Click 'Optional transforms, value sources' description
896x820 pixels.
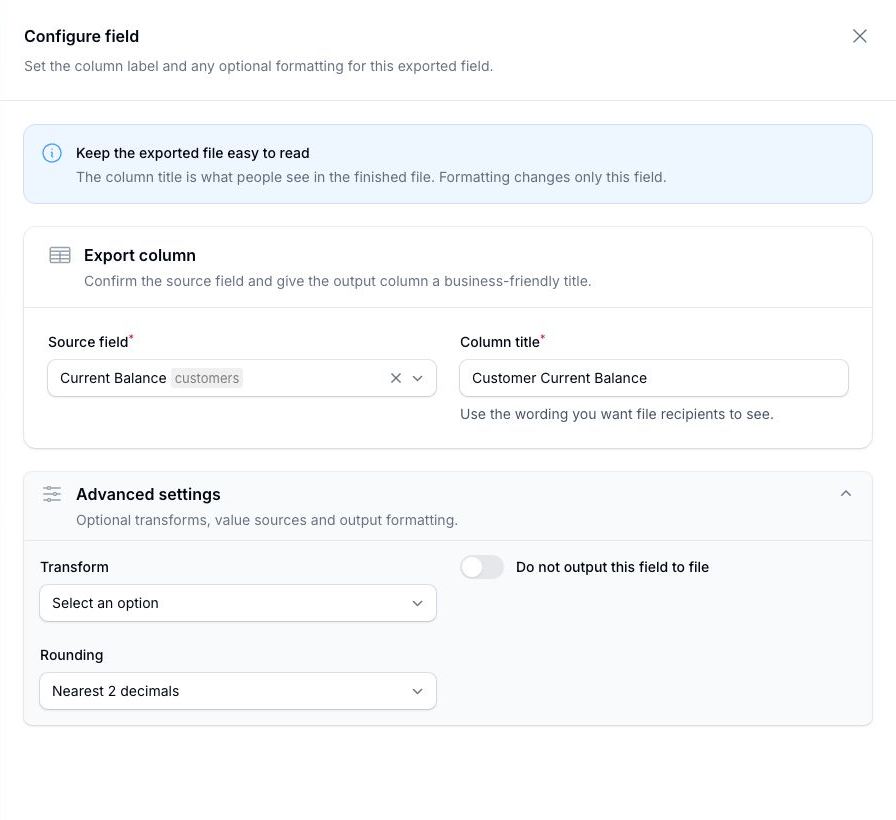[x=267, y=520]
